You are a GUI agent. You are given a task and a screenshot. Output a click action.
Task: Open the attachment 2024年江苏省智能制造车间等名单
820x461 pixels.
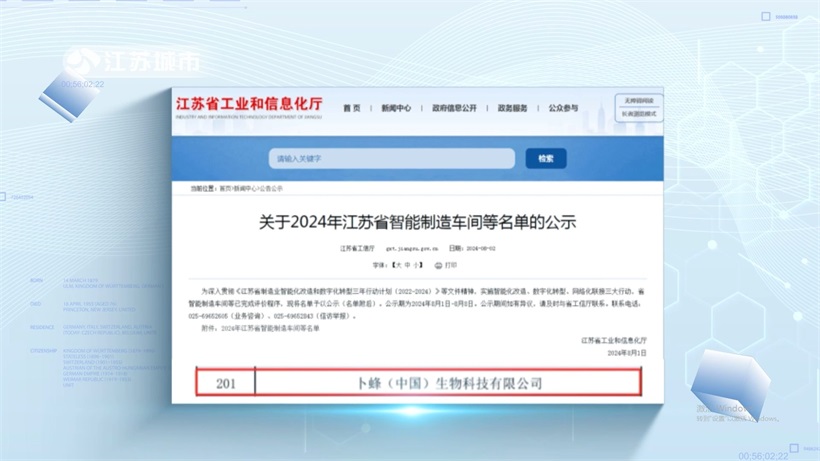[x=270, y=329]
